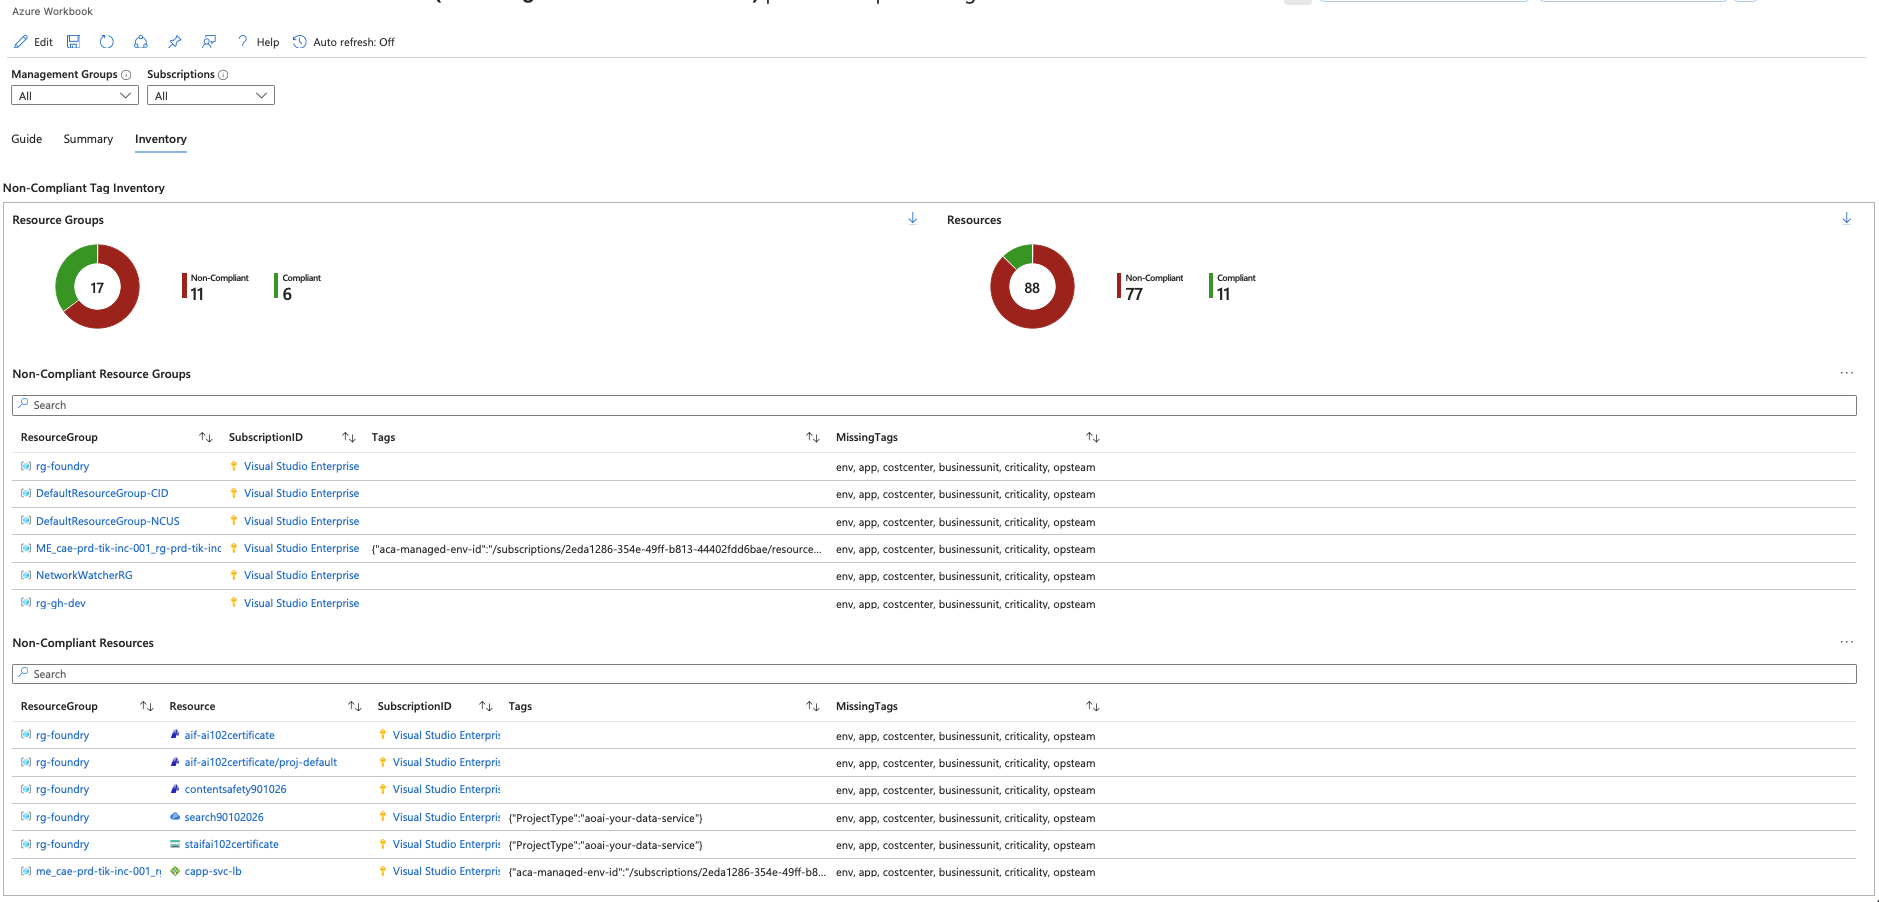Open the DefaultResourceGroup-CID link

[102, 493]
